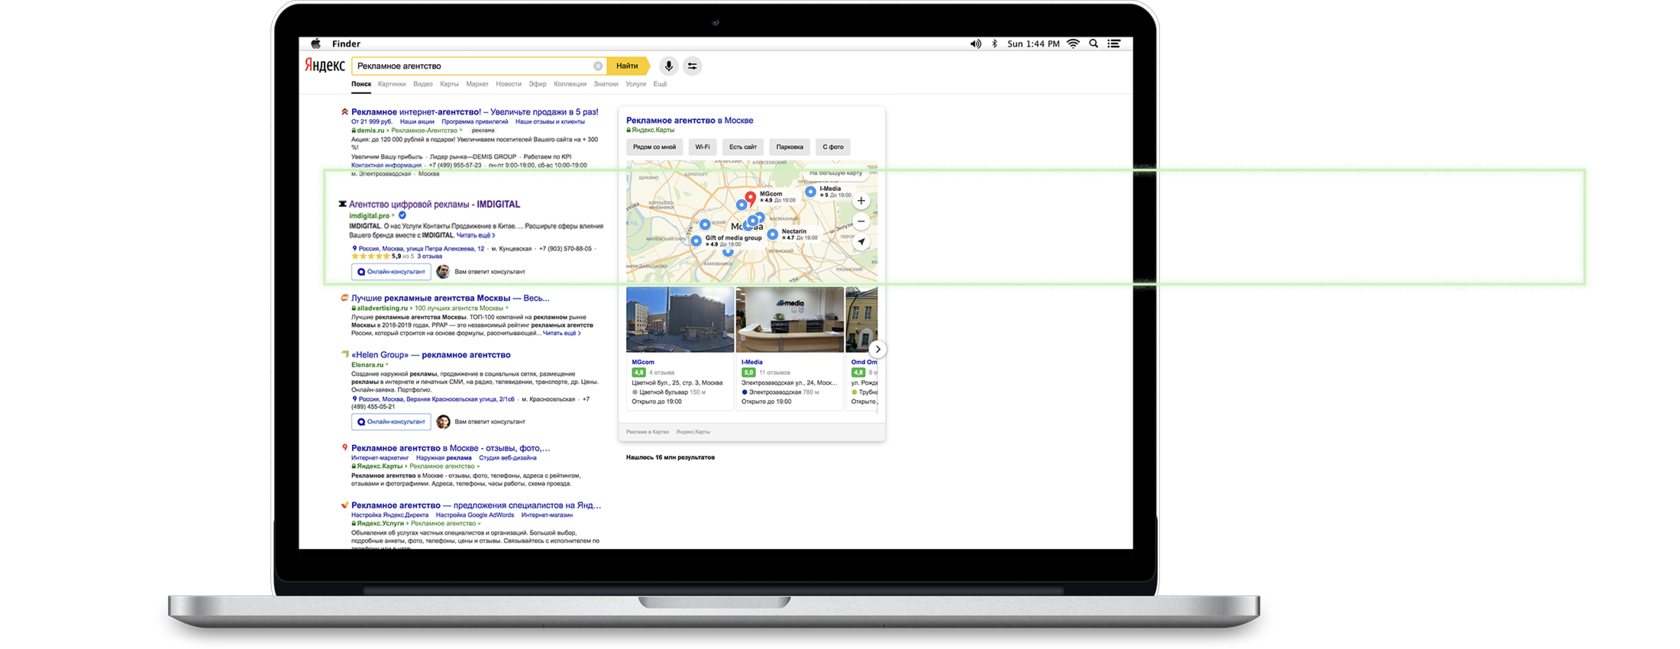Screen dimensions: 1680x649
Task: Click the Найти search button
Action: click(627, 66)
